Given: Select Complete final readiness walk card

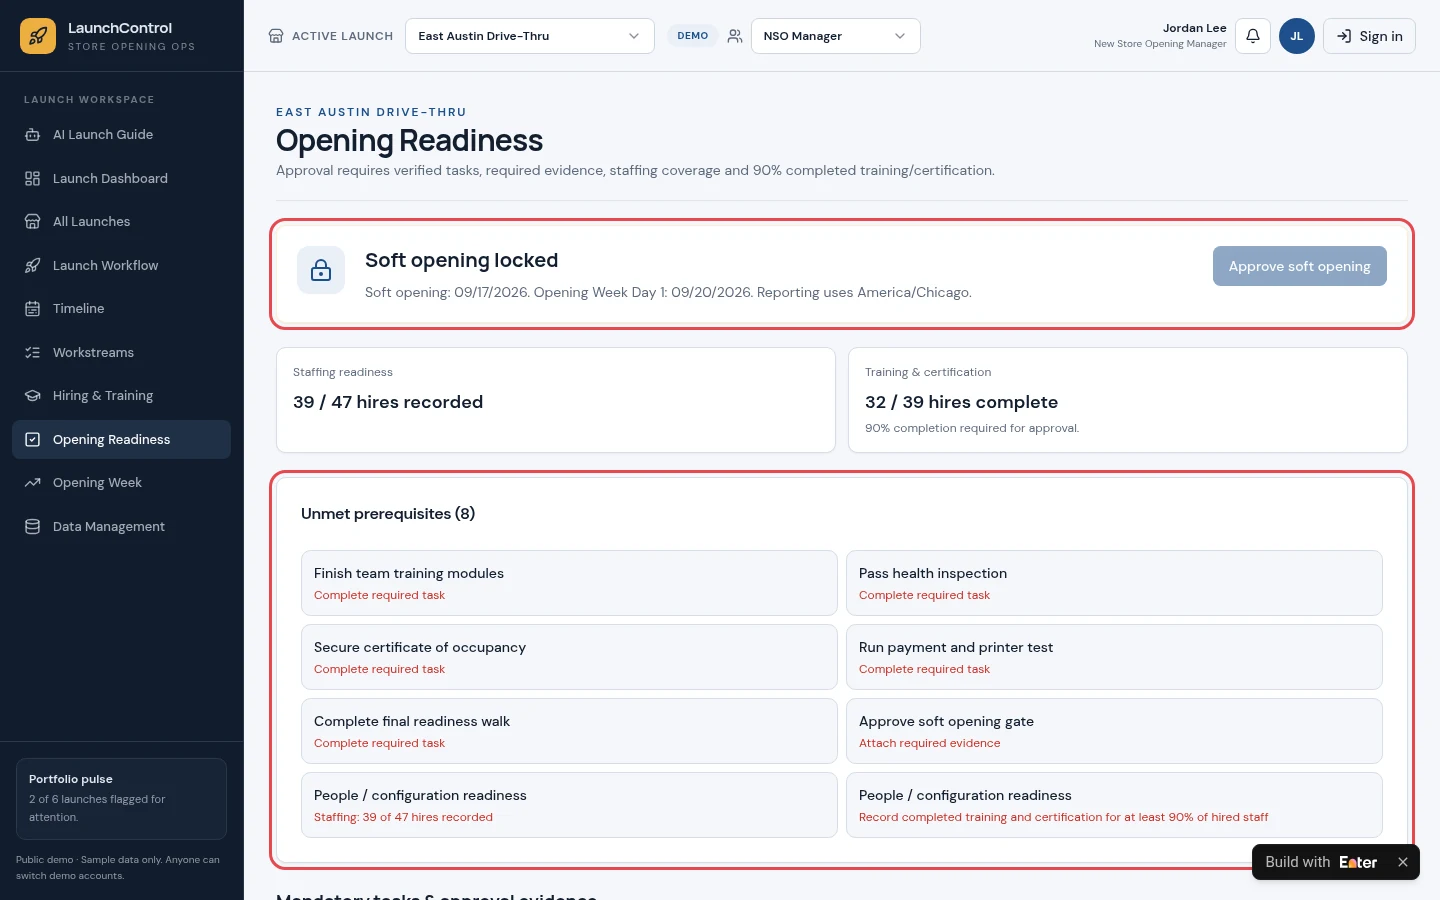Looking at the screenshot, I should point(569,731).
